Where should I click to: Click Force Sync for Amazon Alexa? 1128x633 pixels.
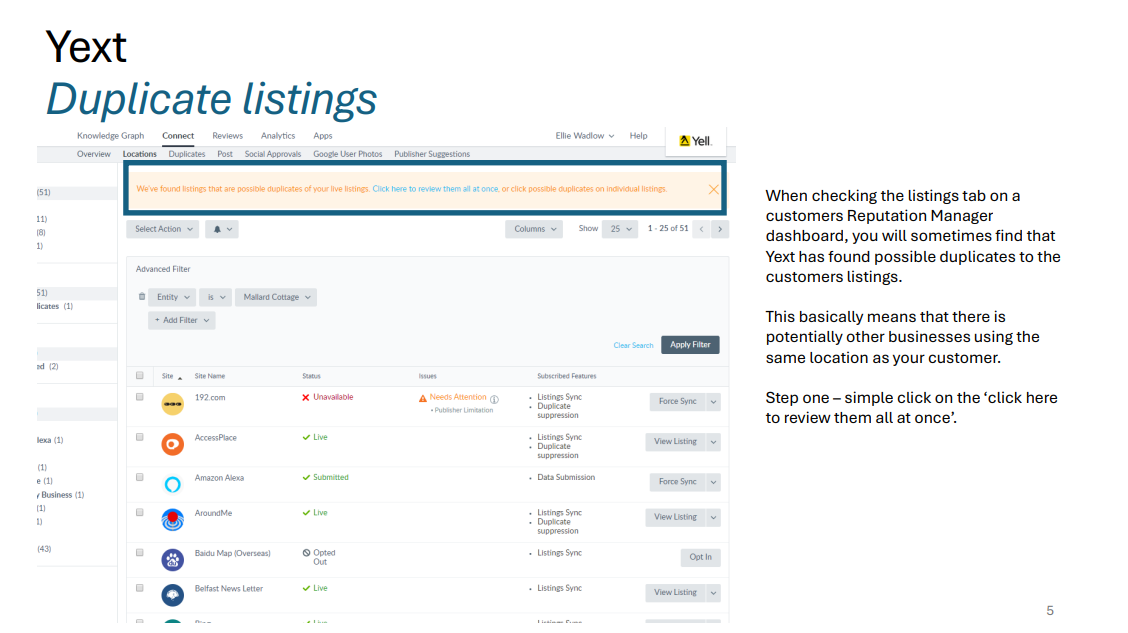(678, 483)
